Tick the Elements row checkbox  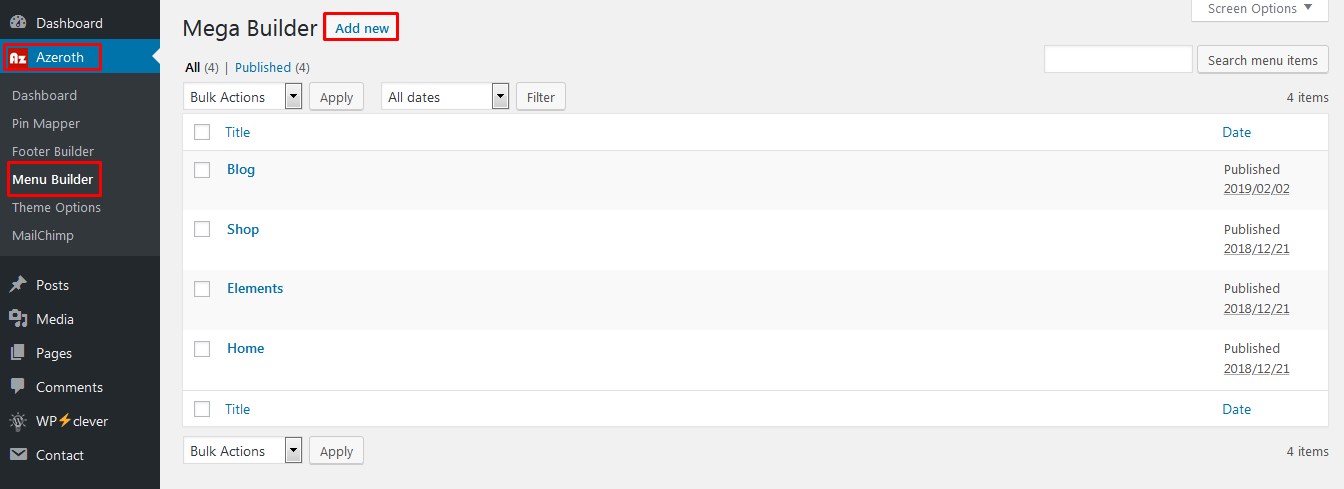[202, 289]
